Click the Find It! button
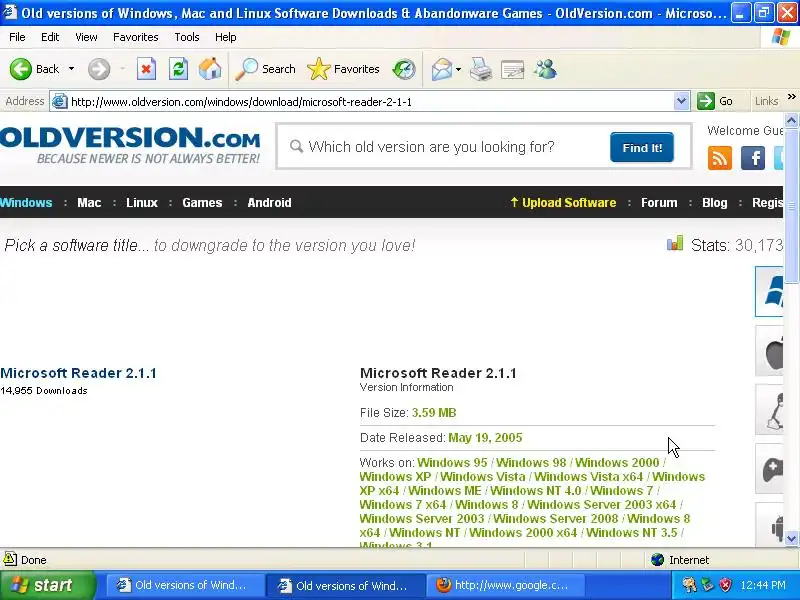This screenshot has width=800, height=600. click(x=642, y=147)
